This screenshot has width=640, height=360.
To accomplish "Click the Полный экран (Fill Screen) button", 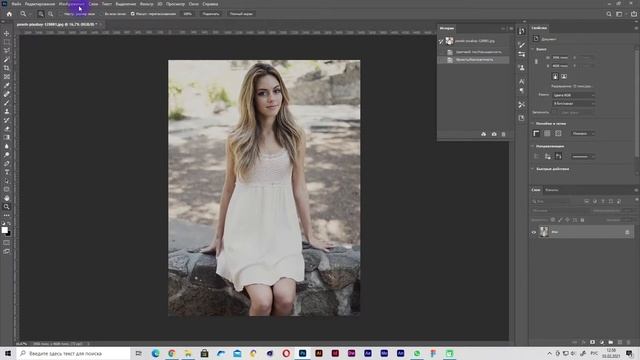I will point(241,14).
